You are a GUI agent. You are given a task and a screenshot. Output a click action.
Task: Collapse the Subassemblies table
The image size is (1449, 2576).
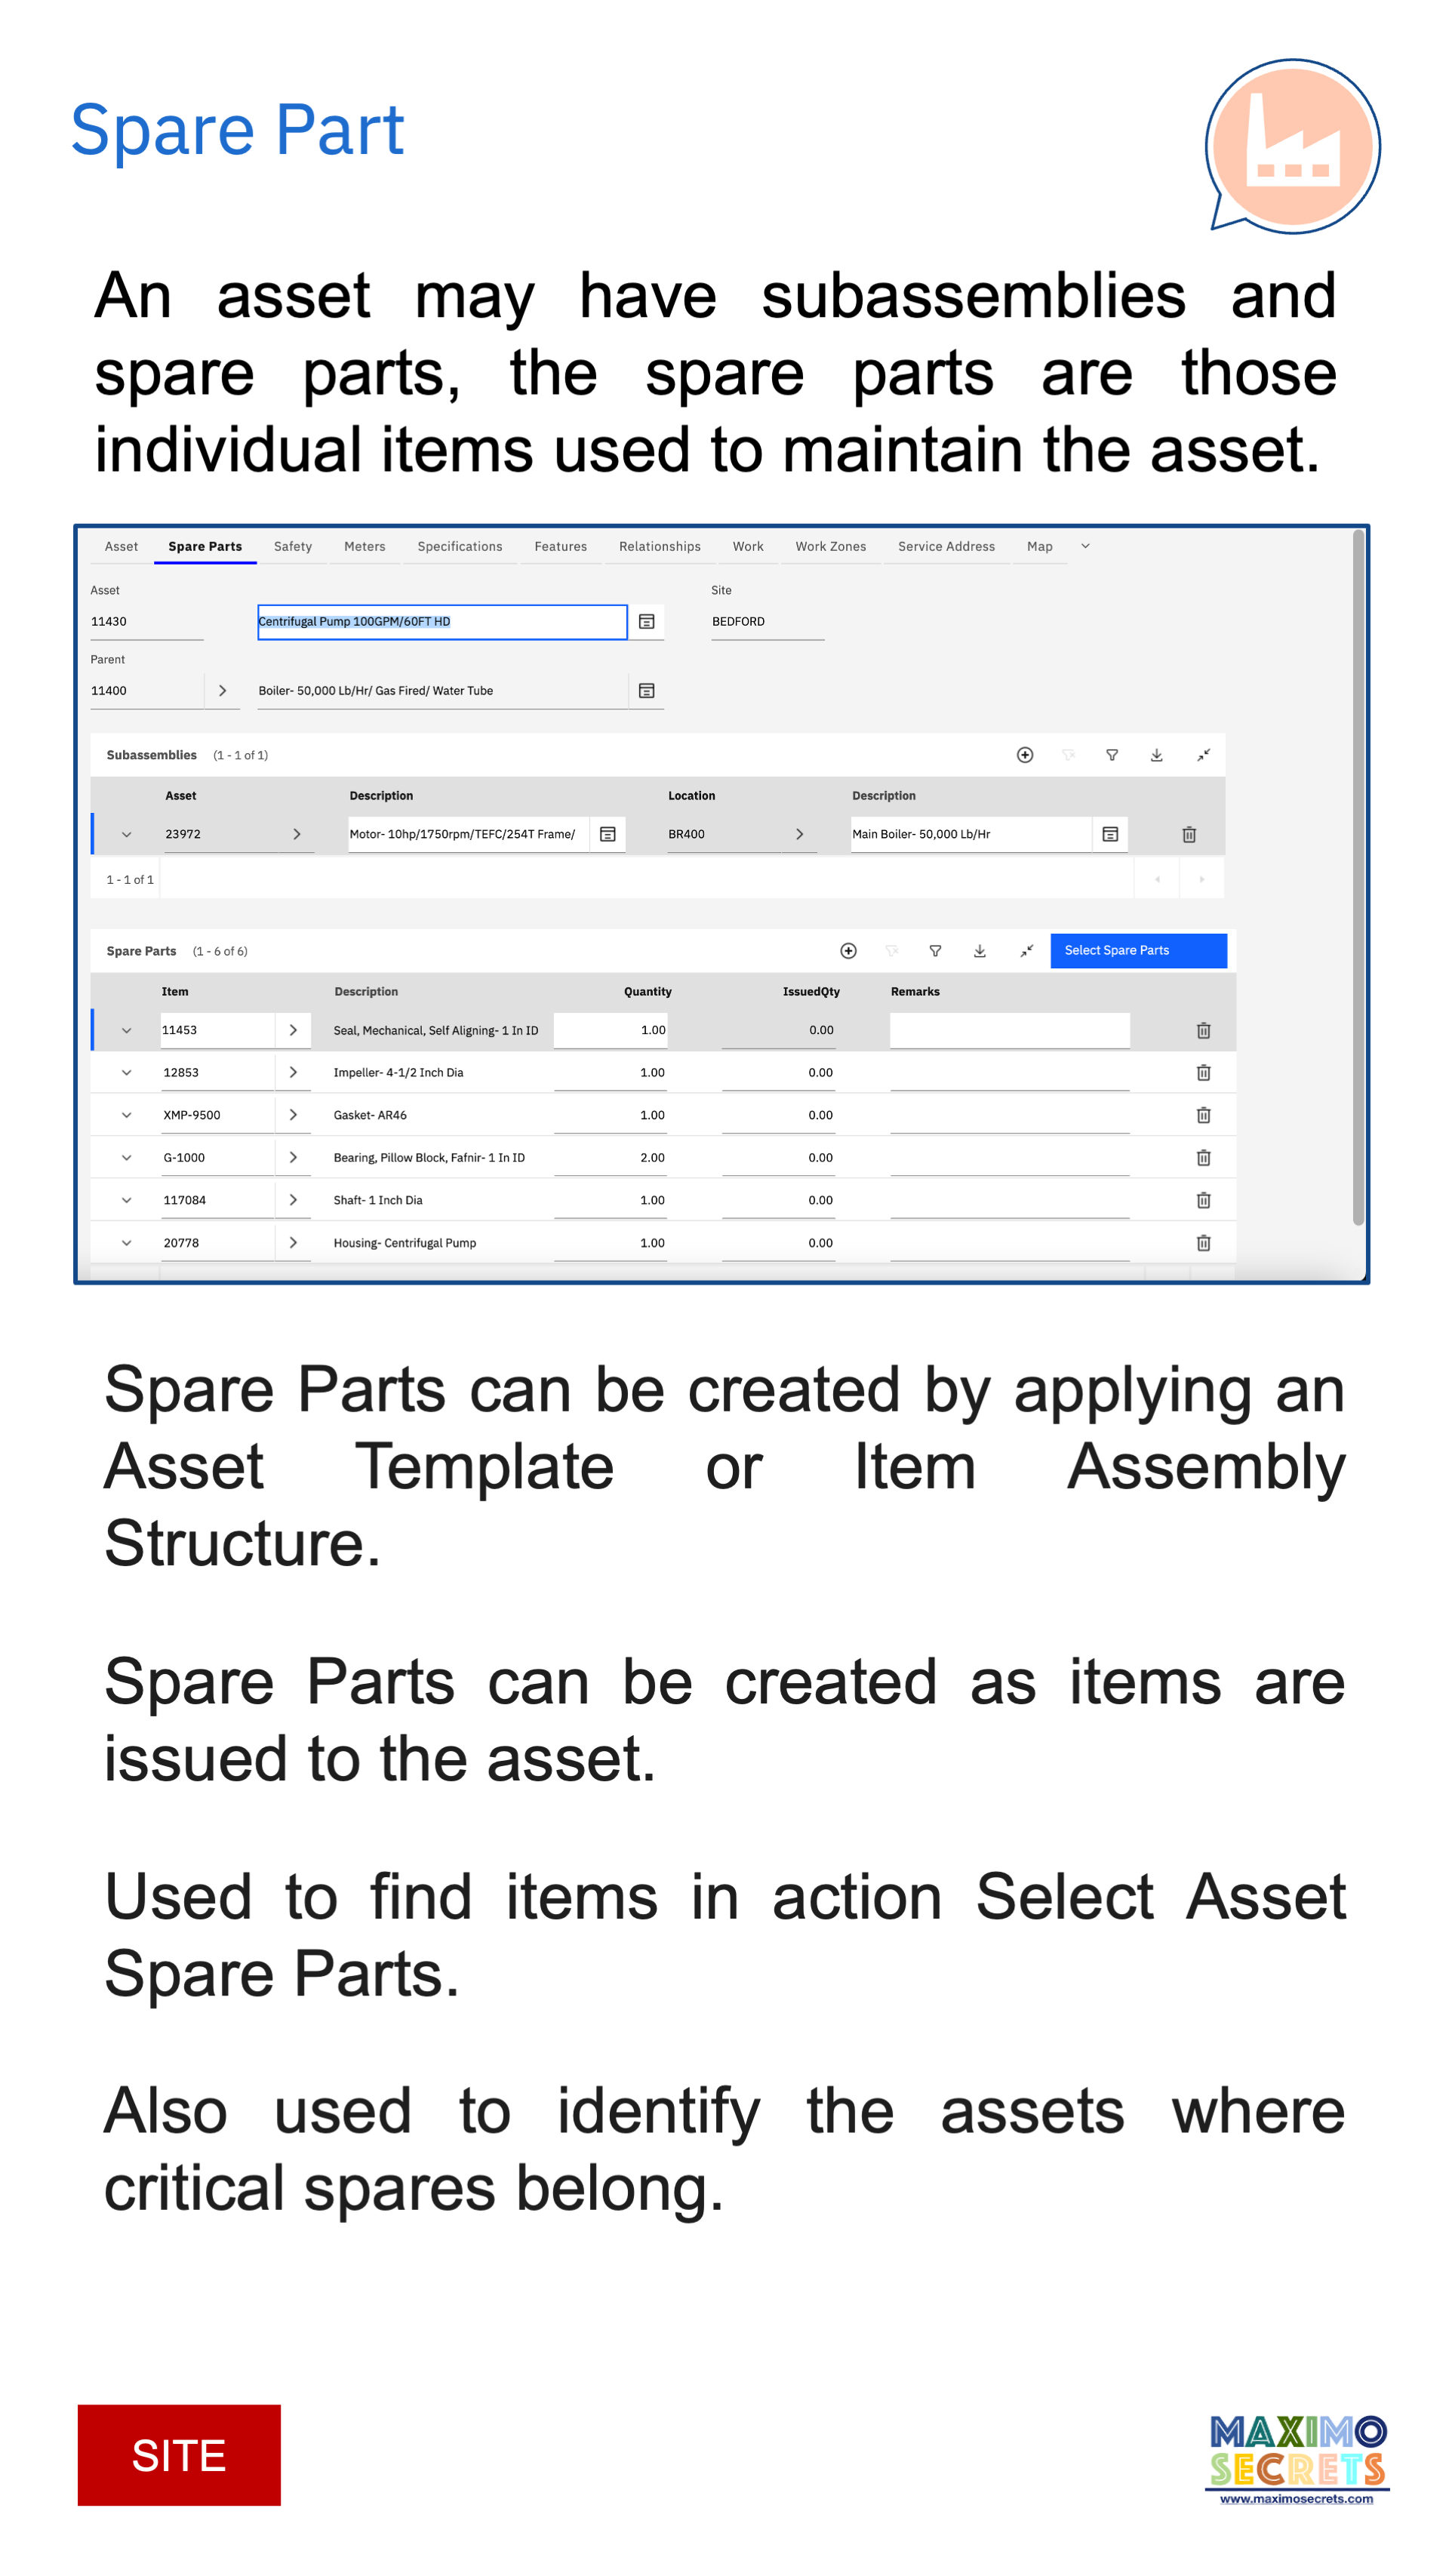(1203, 755)
